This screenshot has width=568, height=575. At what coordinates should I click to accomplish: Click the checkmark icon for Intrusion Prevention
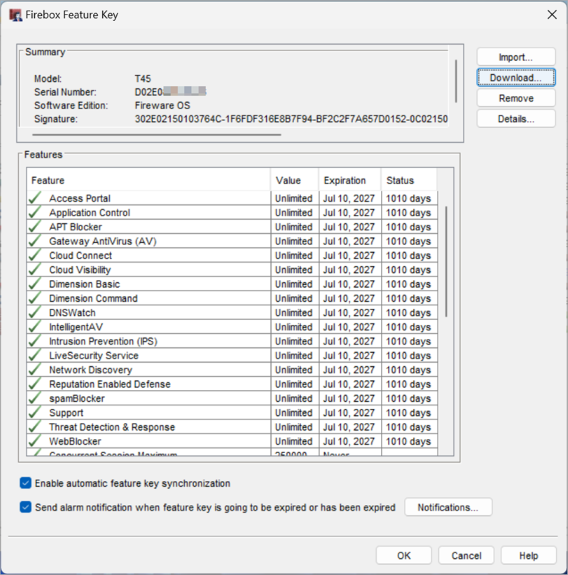coord(35,341)
